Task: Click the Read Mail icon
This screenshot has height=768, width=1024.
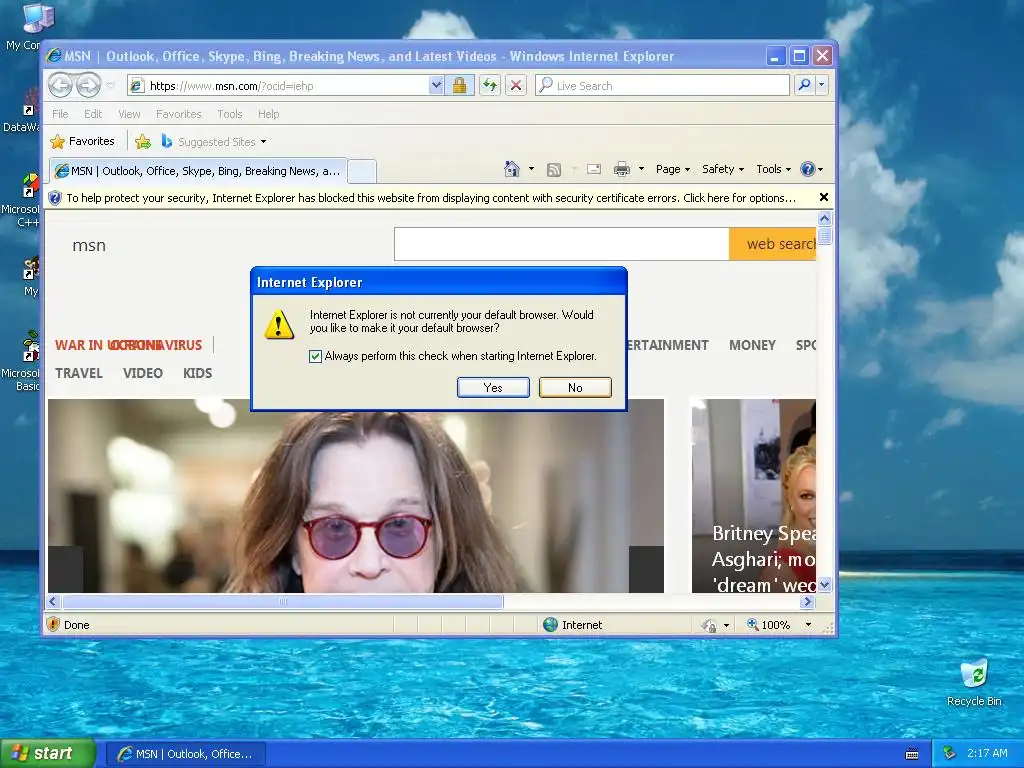Action: point(594,169)
